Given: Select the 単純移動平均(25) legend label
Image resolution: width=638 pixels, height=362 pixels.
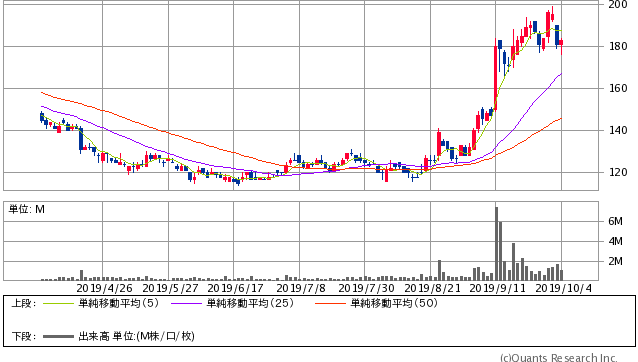Looking at the screenshot, I should pos(250,303).
